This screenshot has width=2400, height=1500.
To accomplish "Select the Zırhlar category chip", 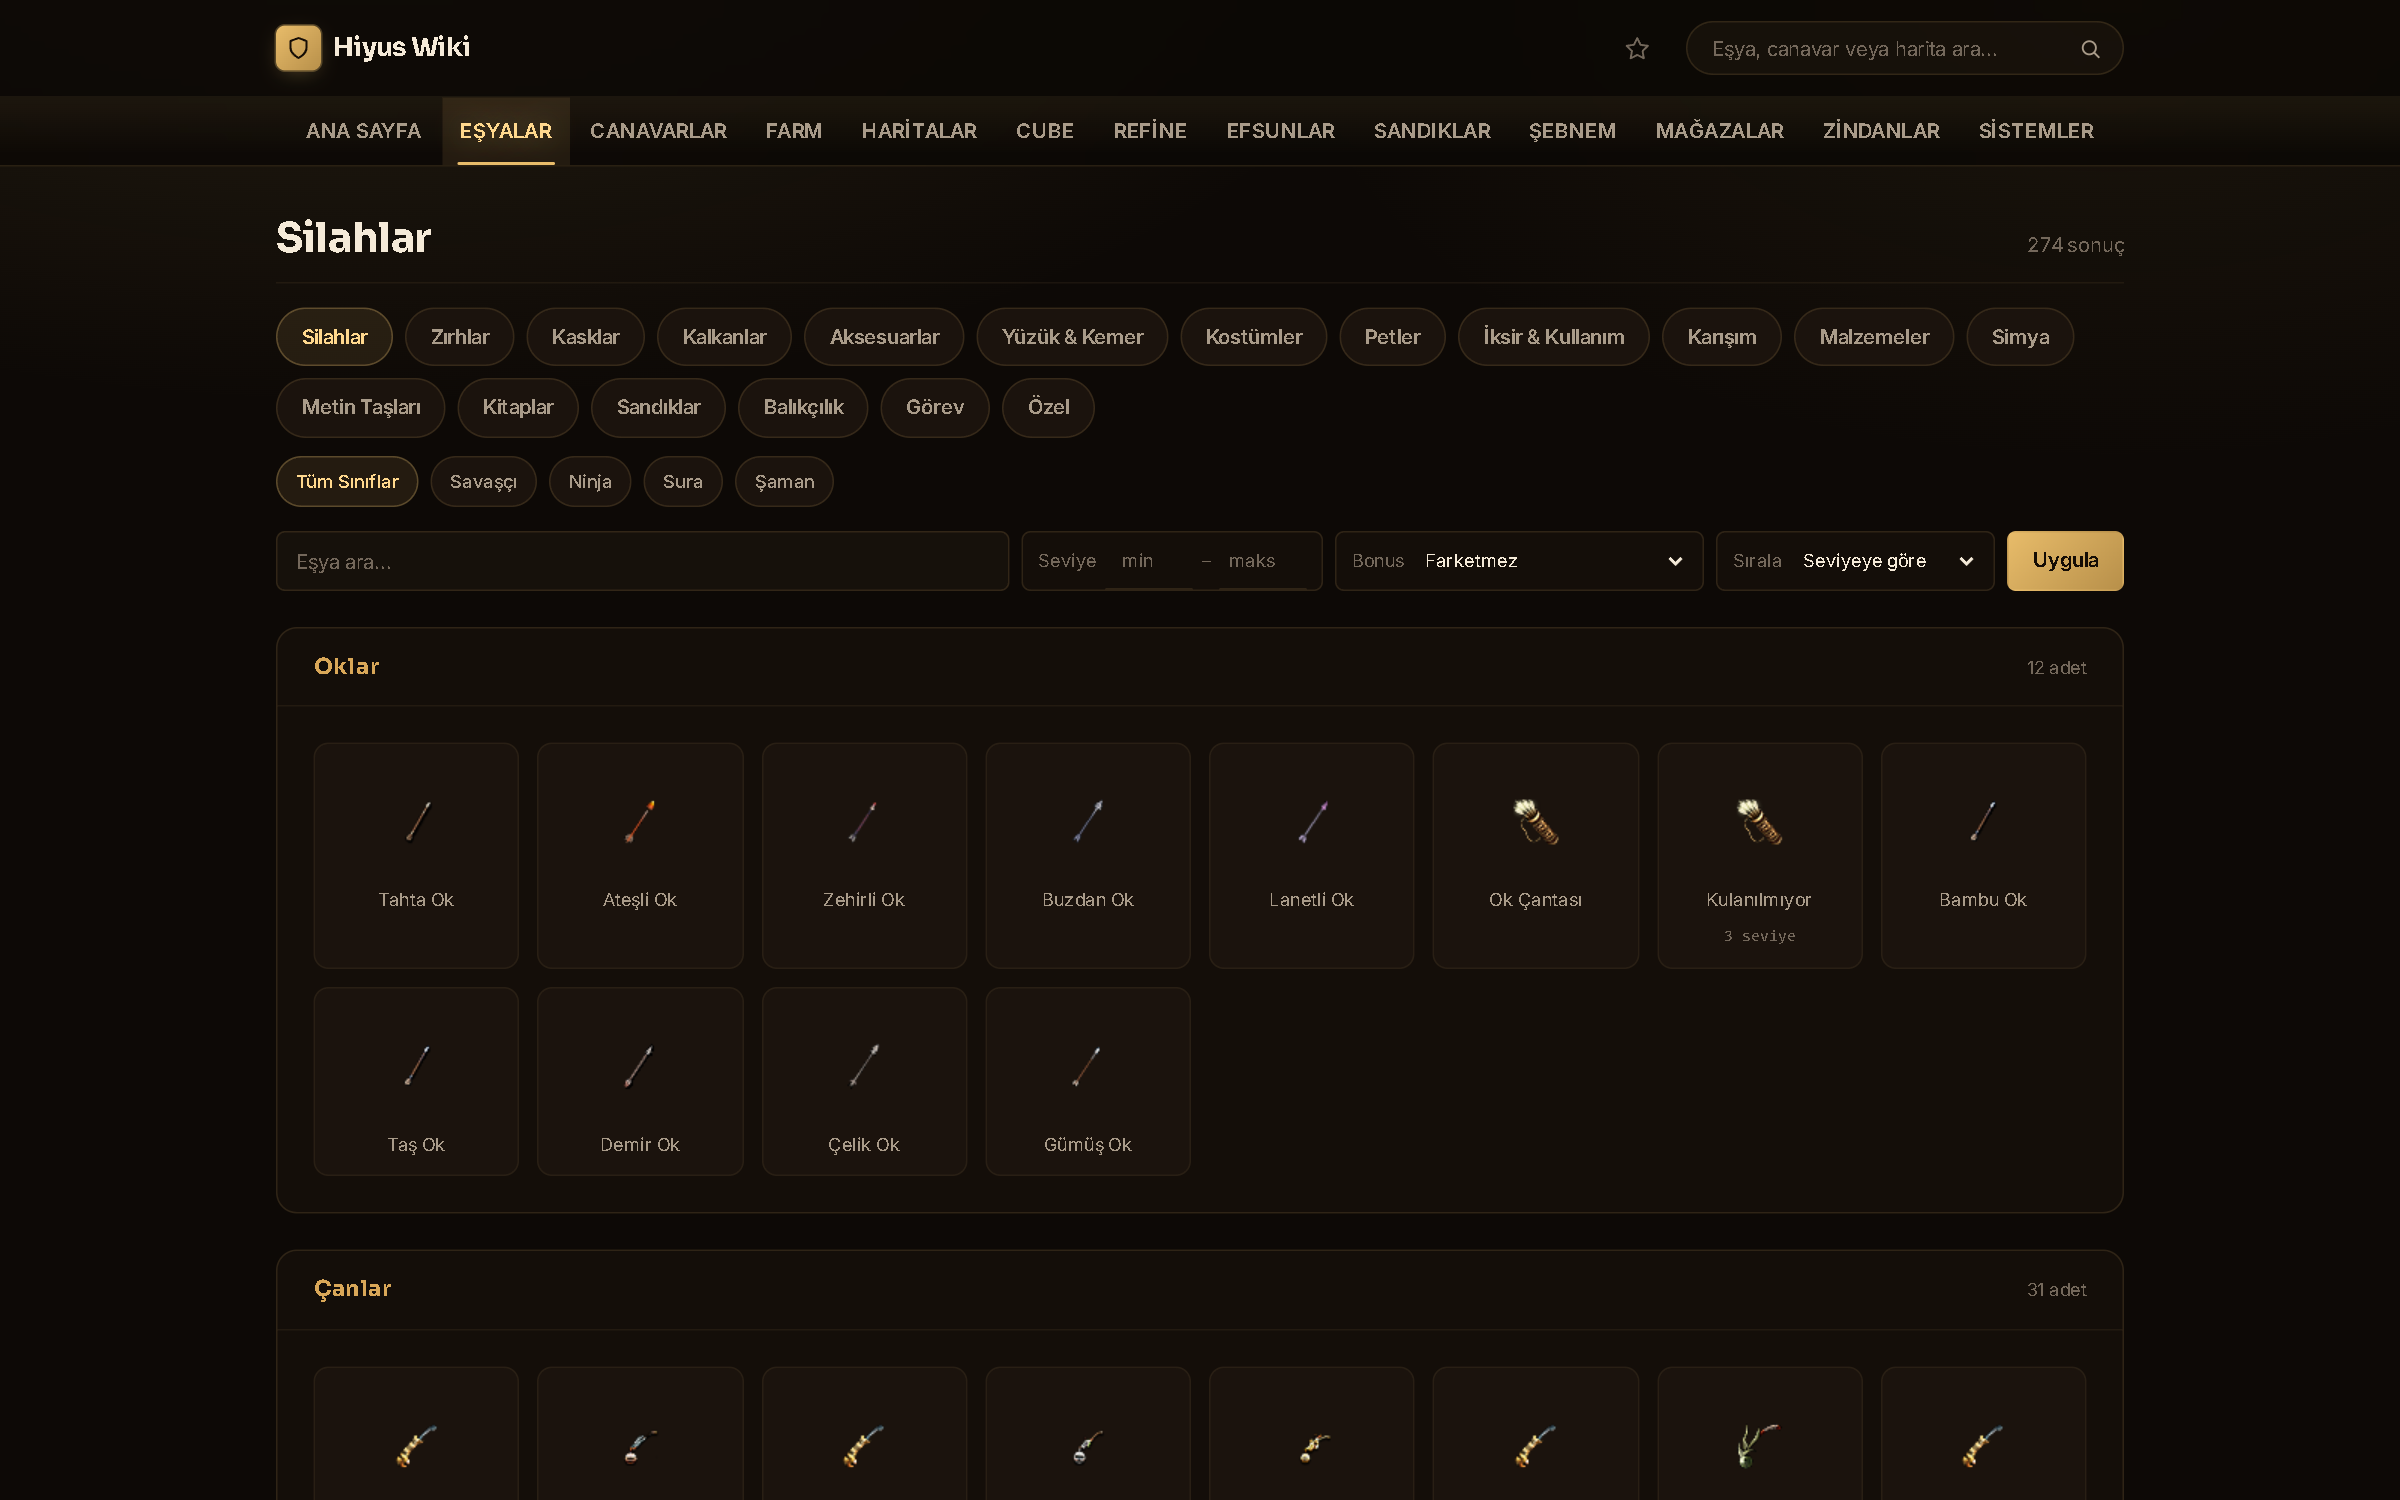I will click(460, 337).
